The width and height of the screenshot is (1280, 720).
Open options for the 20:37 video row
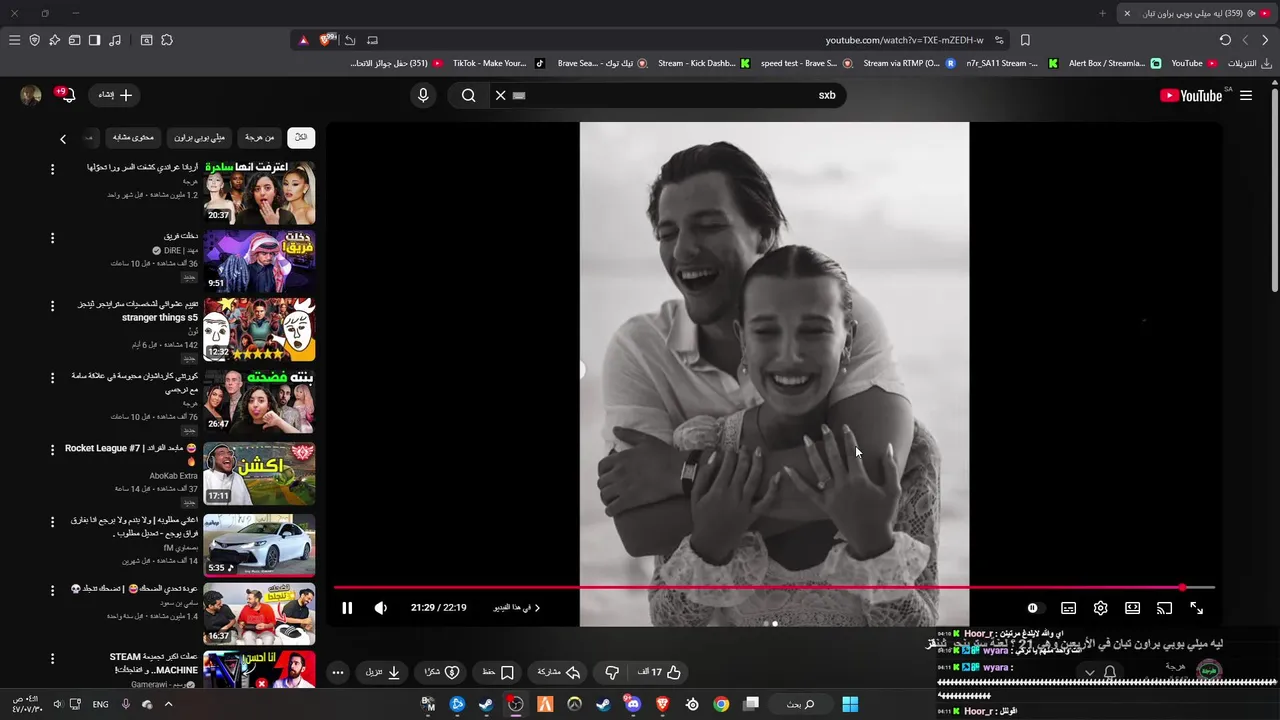pyautogui.click(x=53, y=170)
